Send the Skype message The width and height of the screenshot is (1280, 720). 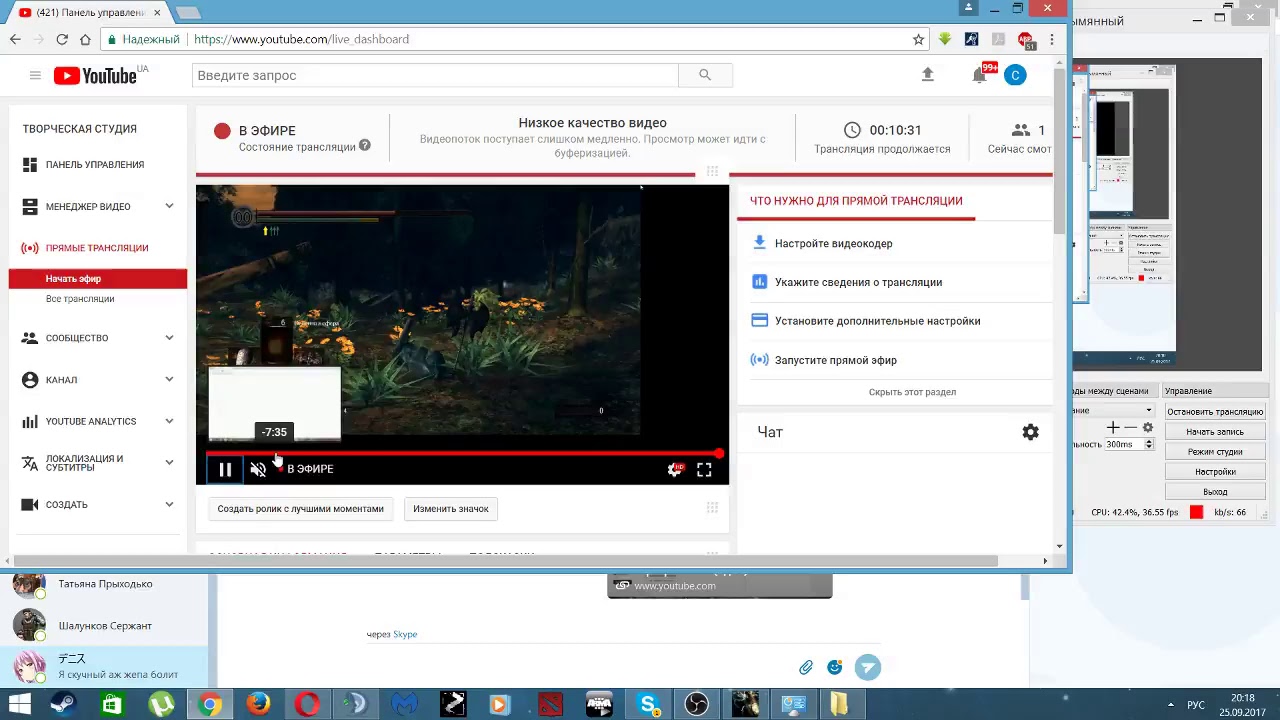pyautogui.click(x=868, y=667)
